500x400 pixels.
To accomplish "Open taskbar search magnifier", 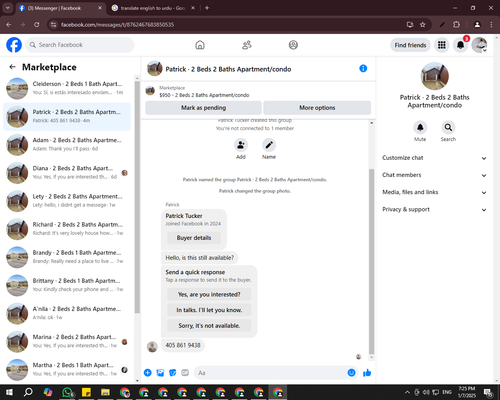I will (28, 392).
